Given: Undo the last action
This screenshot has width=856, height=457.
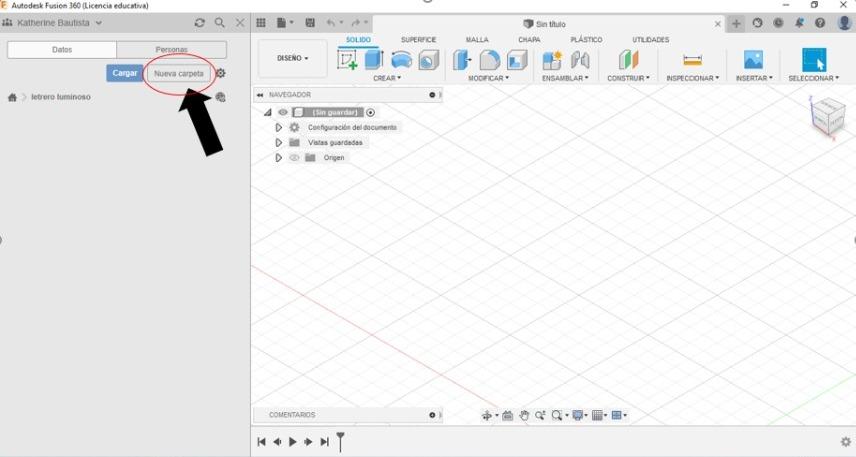Looking at the screenshot, I should coord(333,23).
